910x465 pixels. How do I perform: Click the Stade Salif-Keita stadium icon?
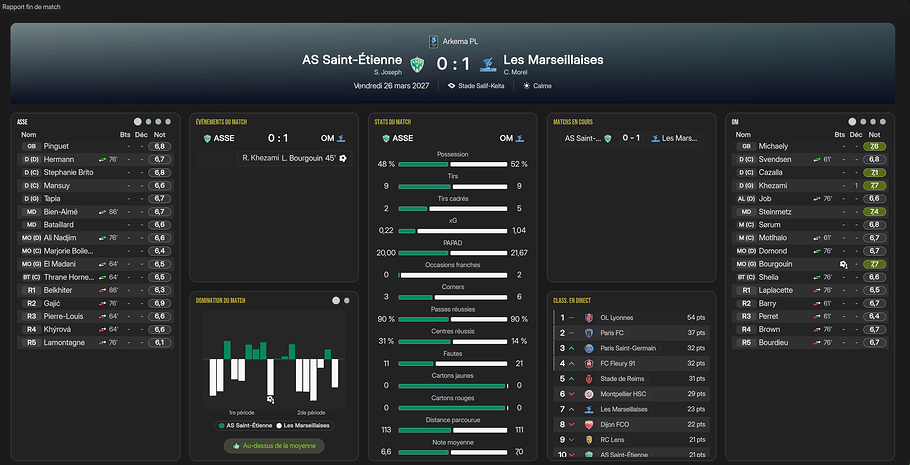[452, 86]
